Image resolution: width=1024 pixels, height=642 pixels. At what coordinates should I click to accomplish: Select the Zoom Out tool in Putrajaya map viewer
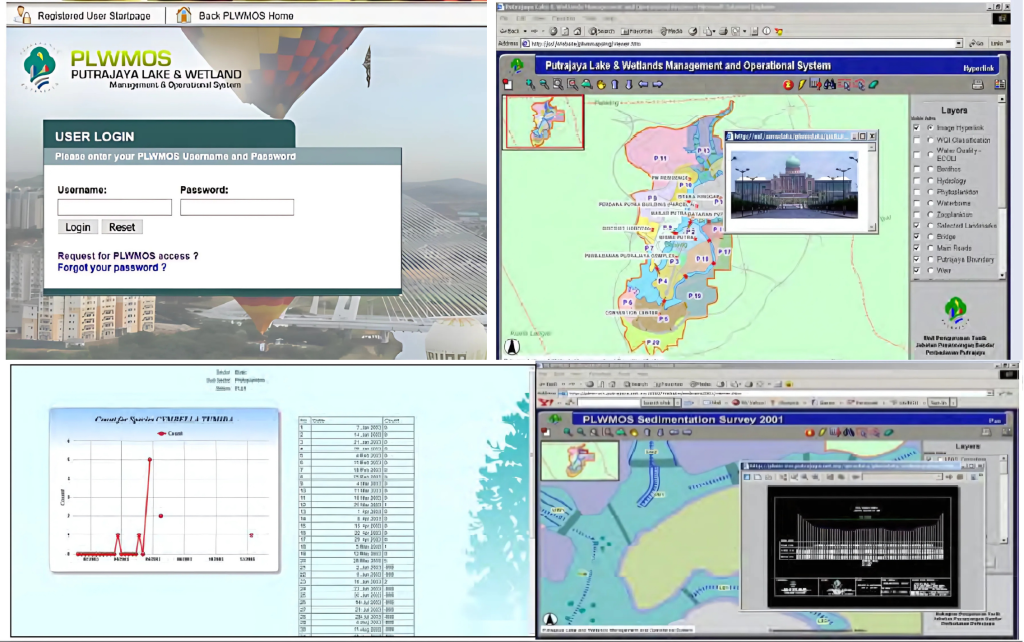pos(544,84)
